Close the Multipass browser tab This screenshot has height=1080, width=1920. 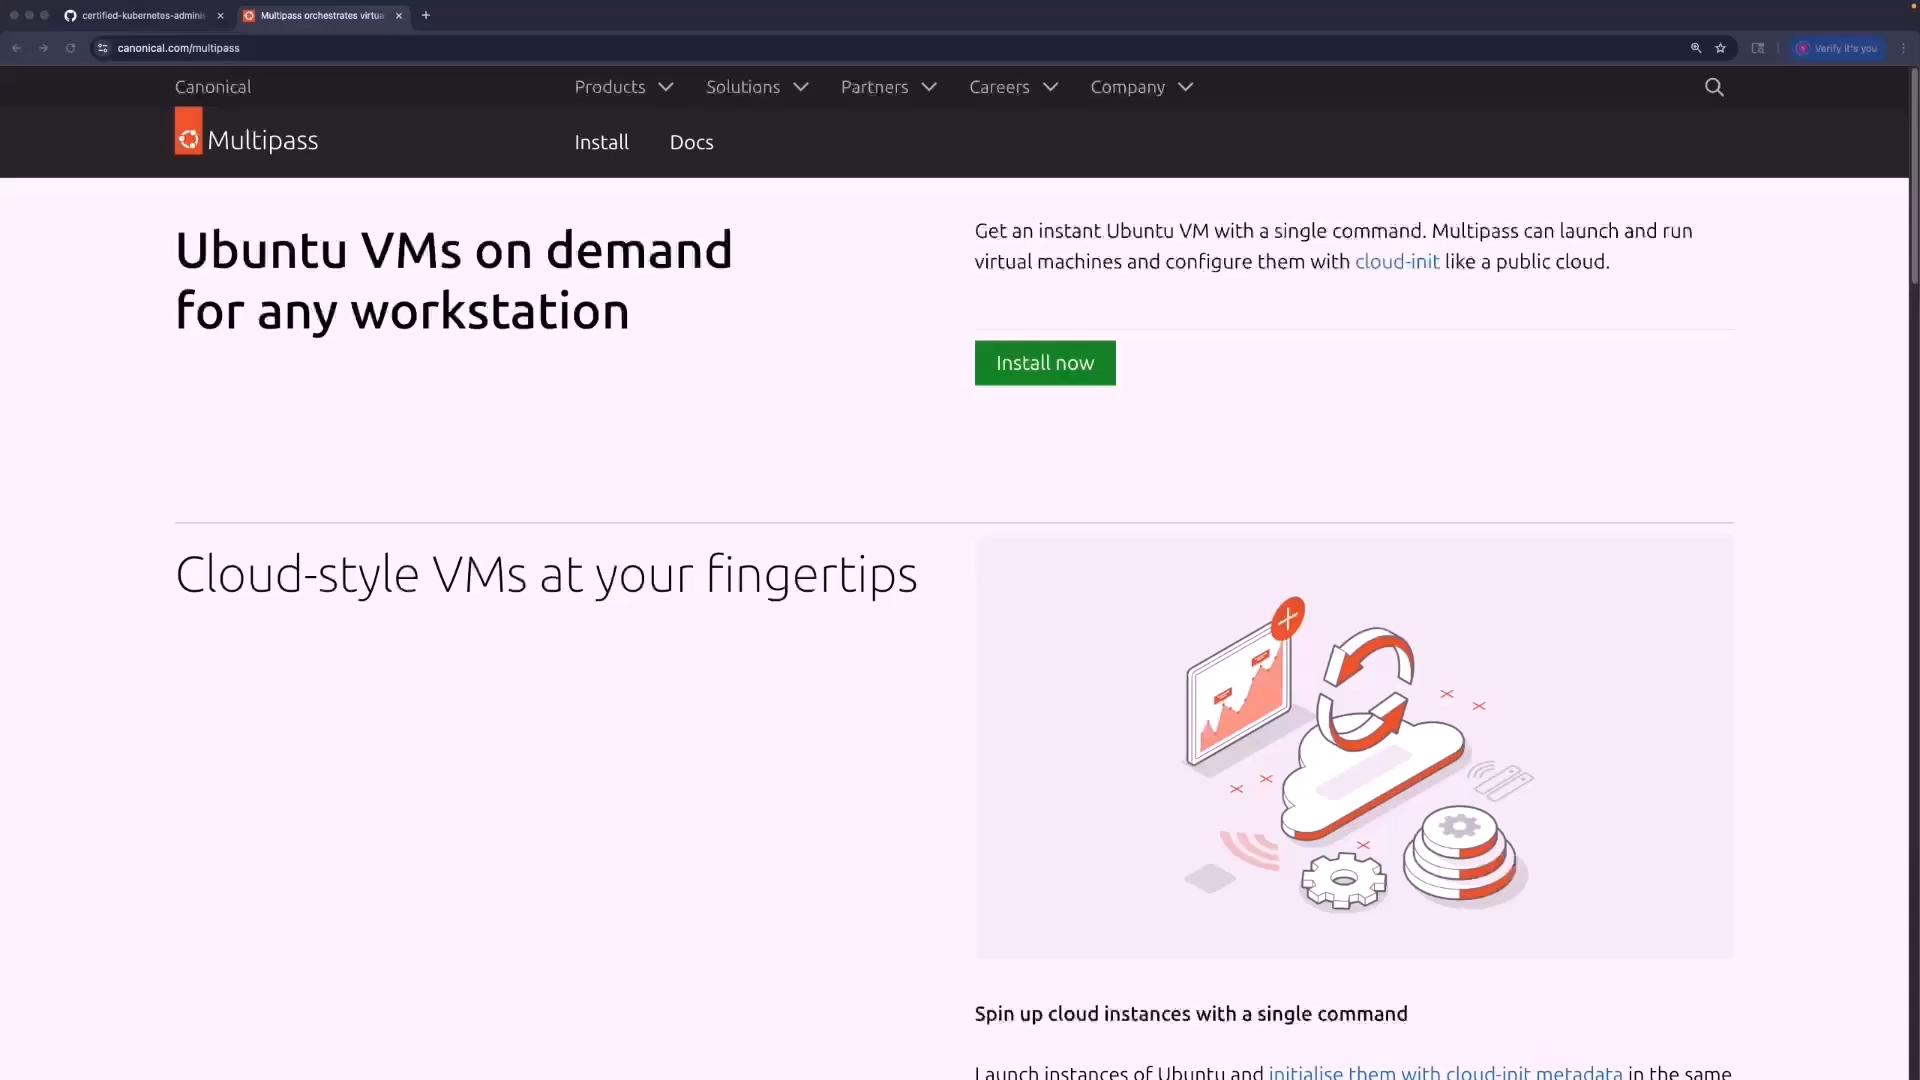[x=399, y=15]
